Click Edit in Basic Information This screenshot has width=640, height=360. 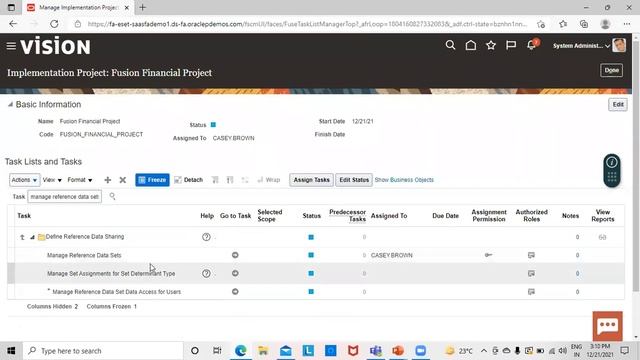click(618, 104)
